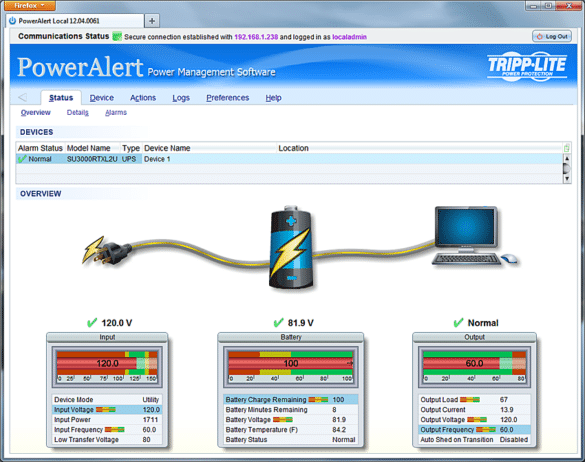
Task: Click the Battery Charge Remaining gauge icon
Action: click(318, 400)
